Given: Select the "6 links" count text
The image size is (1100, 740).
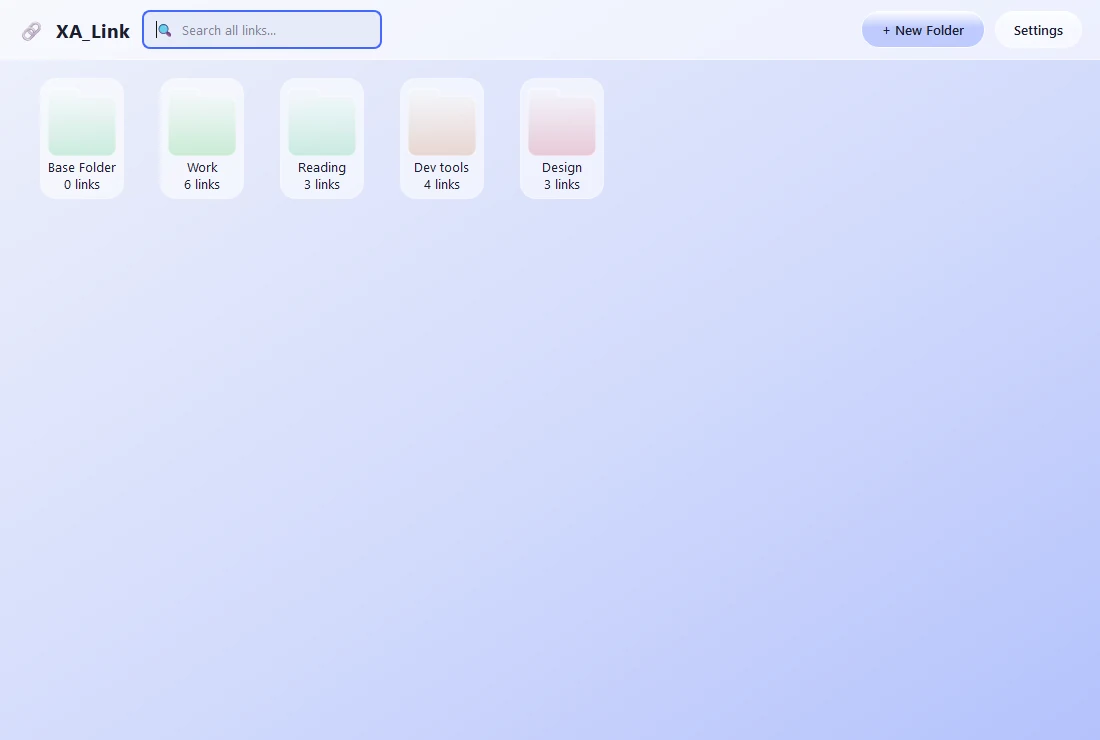Looking at the screenshot, I should click(202, 184).
